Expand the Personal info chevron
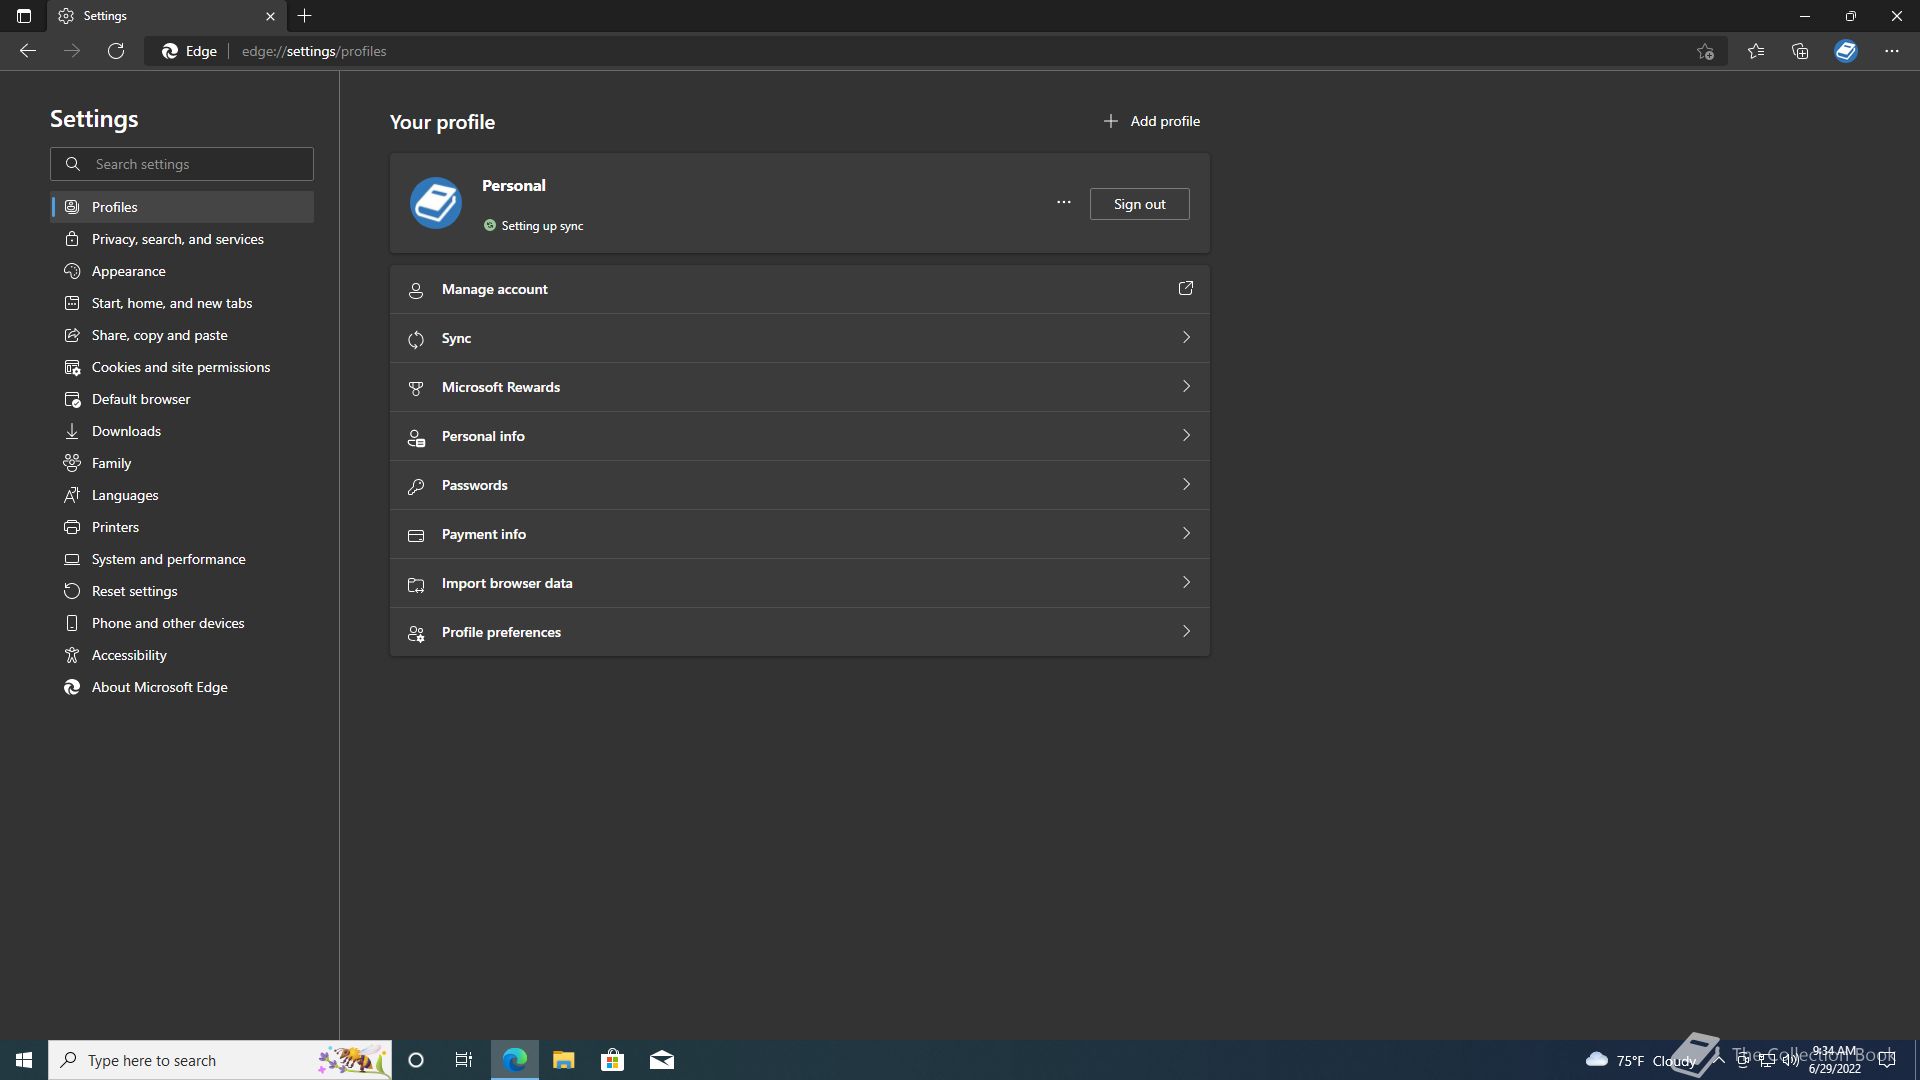 point(1186,435)
